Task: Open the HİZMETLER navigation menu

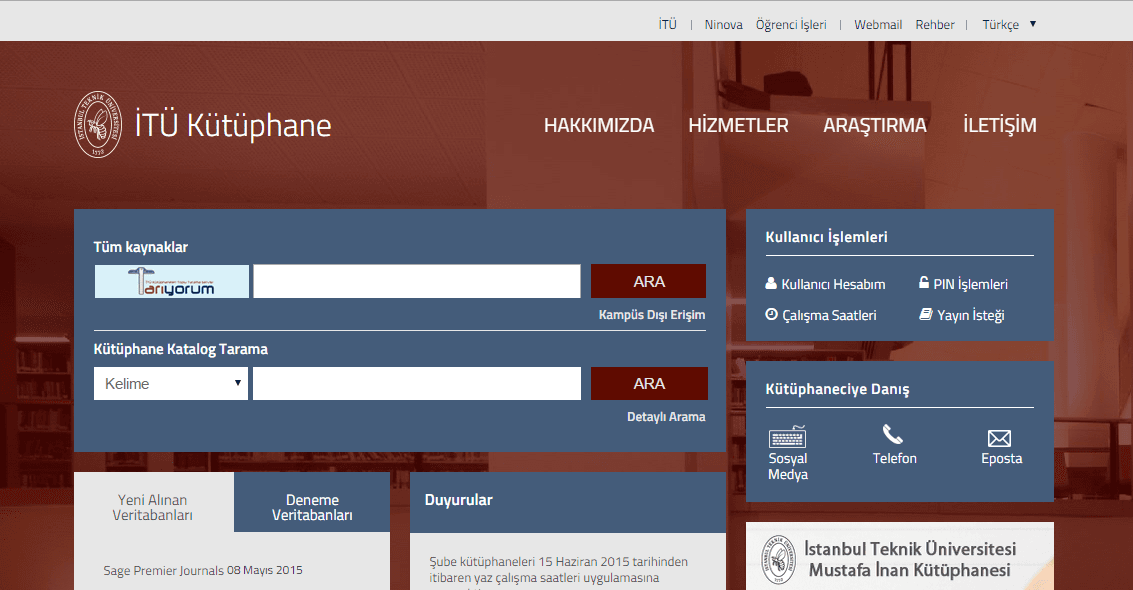Action: coord(738,126)
